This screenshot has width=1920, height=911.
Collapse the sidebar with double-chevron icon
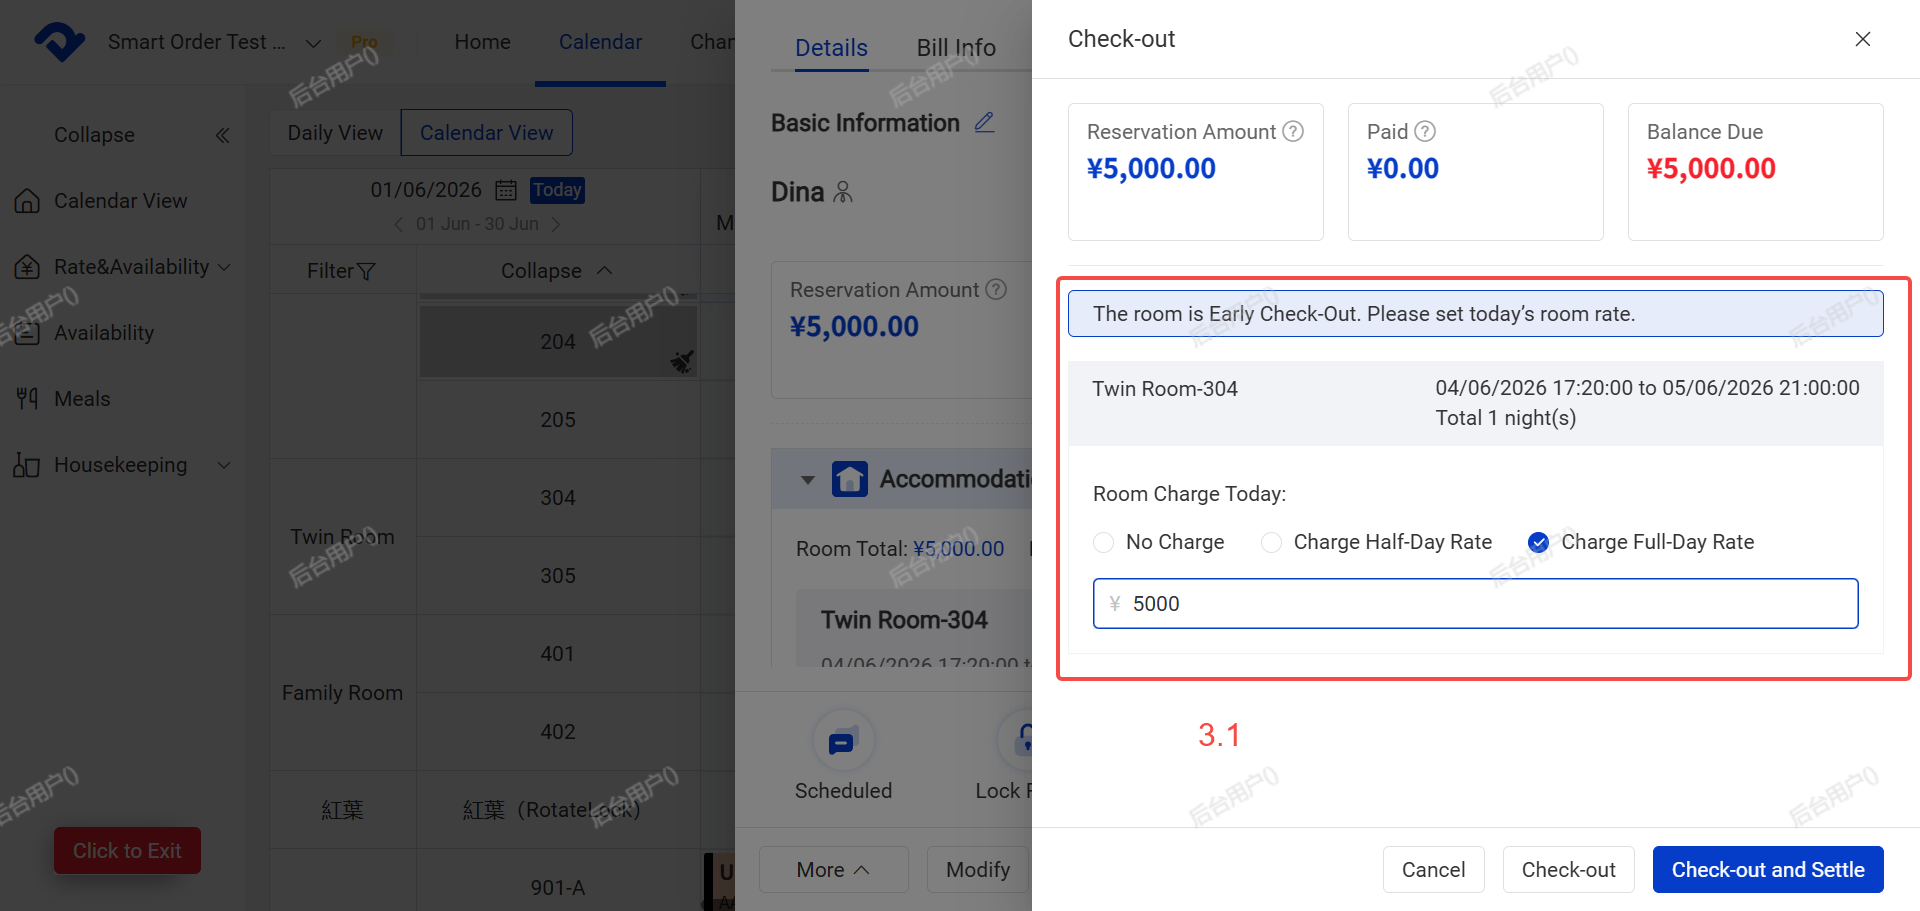(x=222, y=135)
